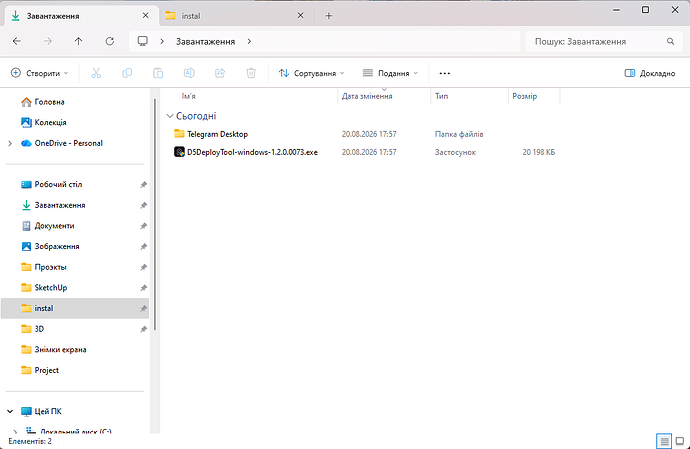Unpin Робочий стіл pin icon

click(x=143, y=184)
